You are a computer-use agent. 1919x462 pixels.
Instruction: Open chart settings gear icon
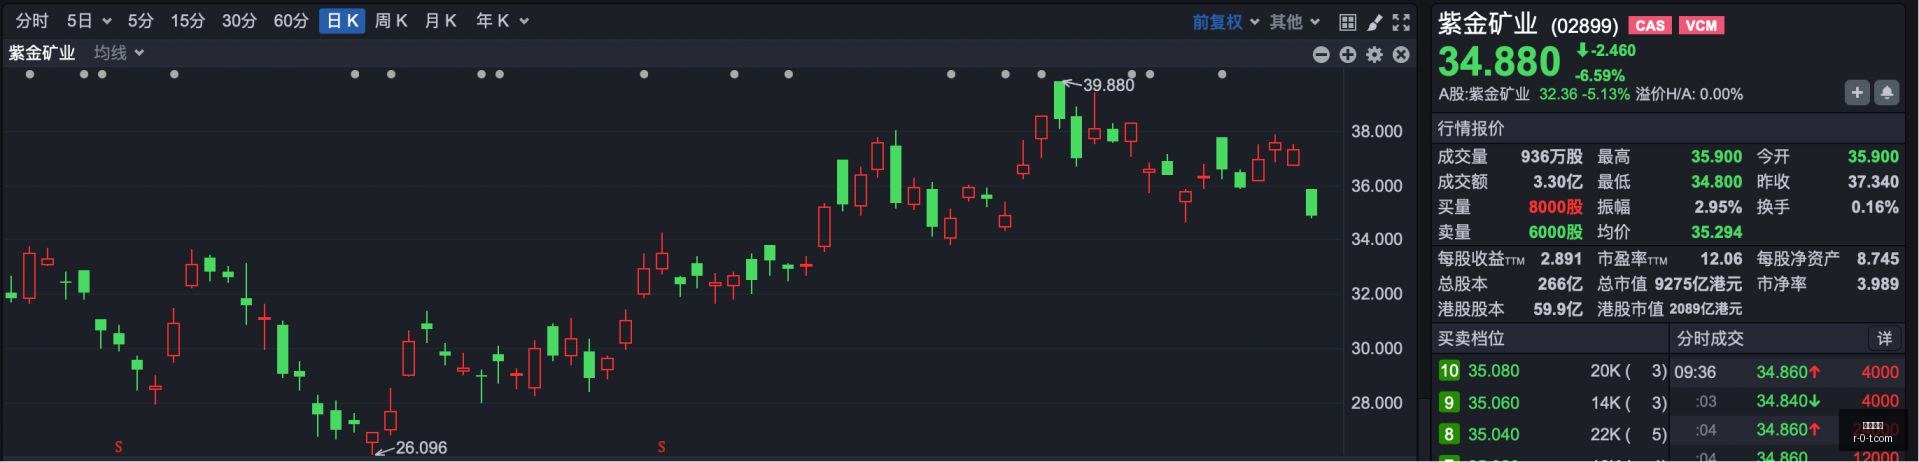pyautogui.click(x=1375, y=55)
